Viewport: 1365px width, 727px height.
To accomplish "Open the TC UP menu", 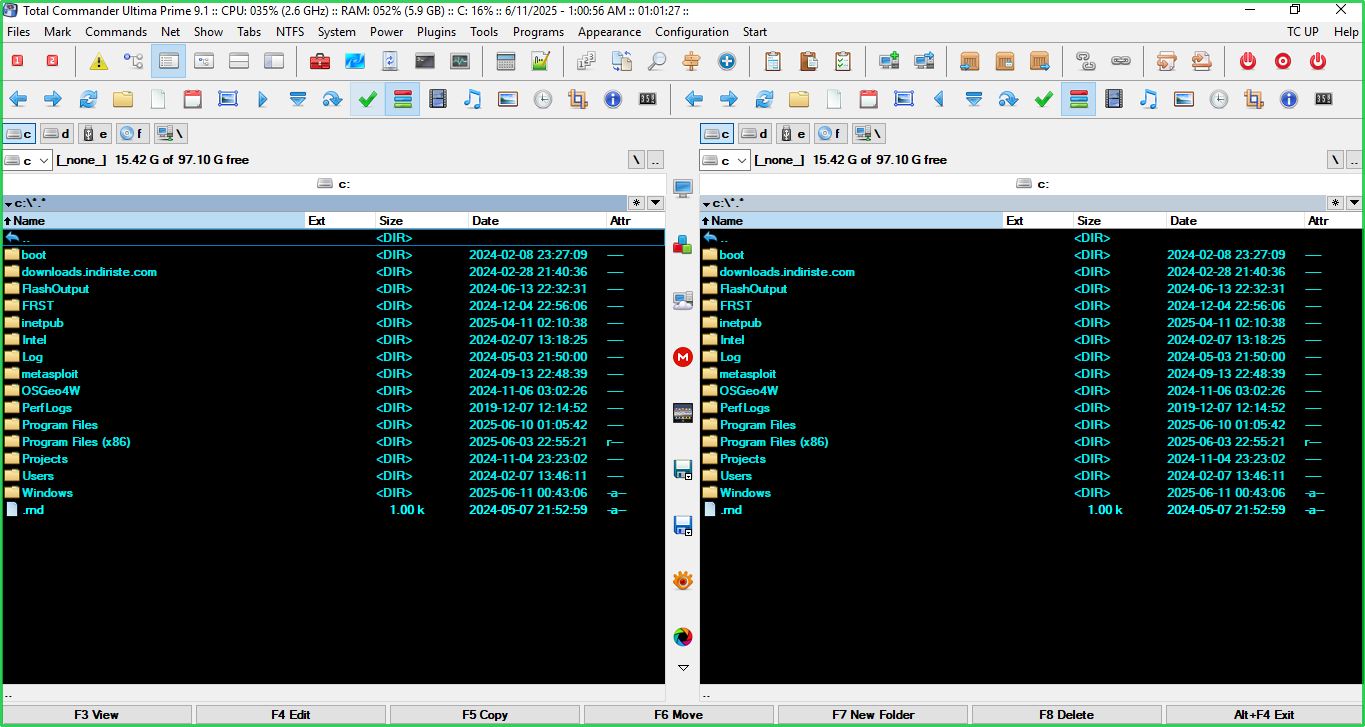I will [x=1302, y=31].
